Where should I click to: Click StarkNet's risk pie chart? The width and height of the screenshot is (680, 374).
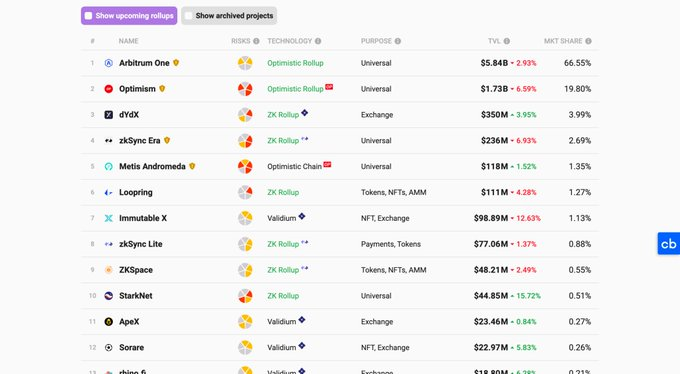pyautogui.click(x=245, y=296)
